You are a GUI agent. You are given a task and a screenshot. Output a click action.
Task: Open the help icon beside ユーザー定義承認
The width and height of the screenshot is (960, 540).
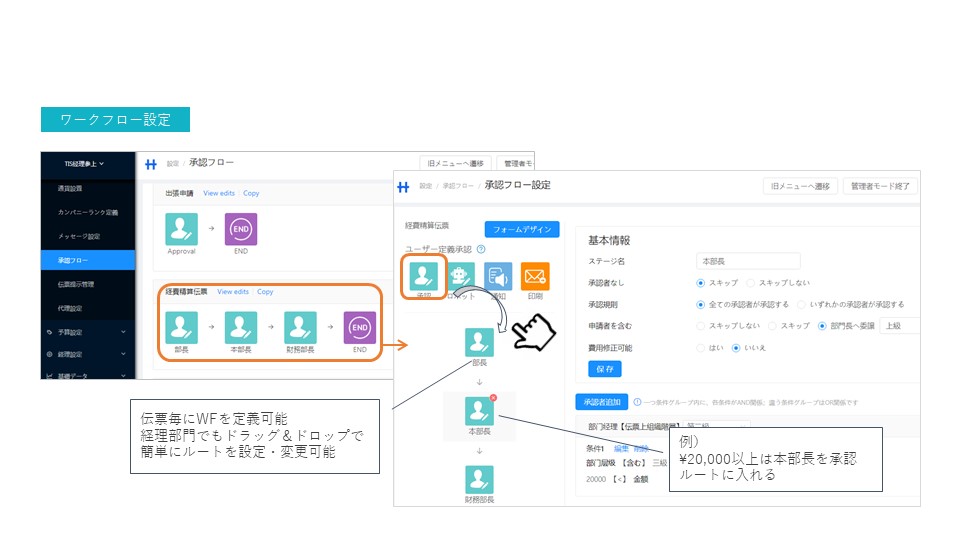pos(481,249)
